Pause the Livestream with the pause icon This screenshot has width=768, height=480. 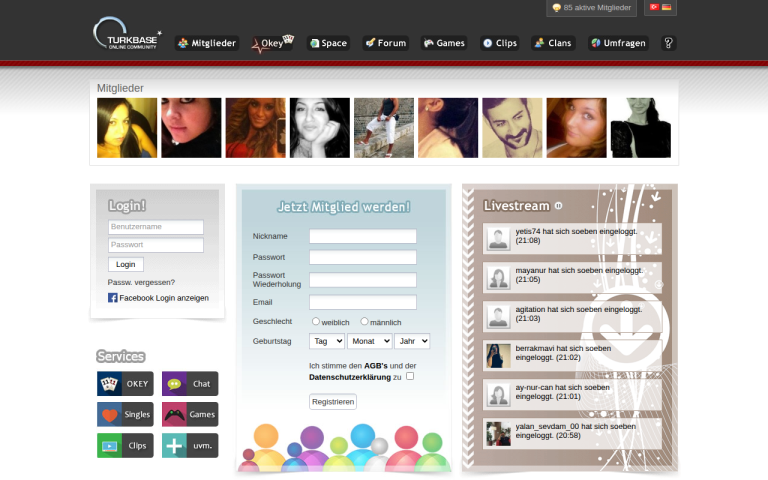[x=558, y=206]
